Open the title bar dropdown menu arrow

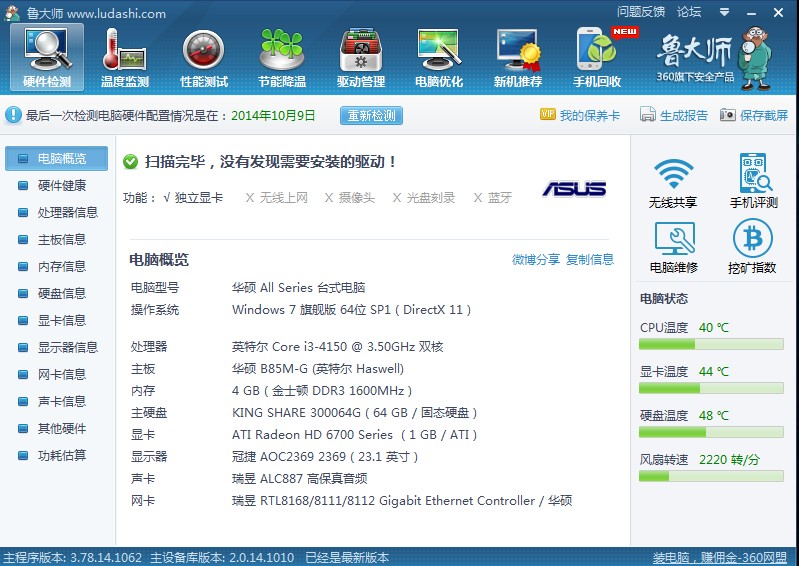click(724, 12)
